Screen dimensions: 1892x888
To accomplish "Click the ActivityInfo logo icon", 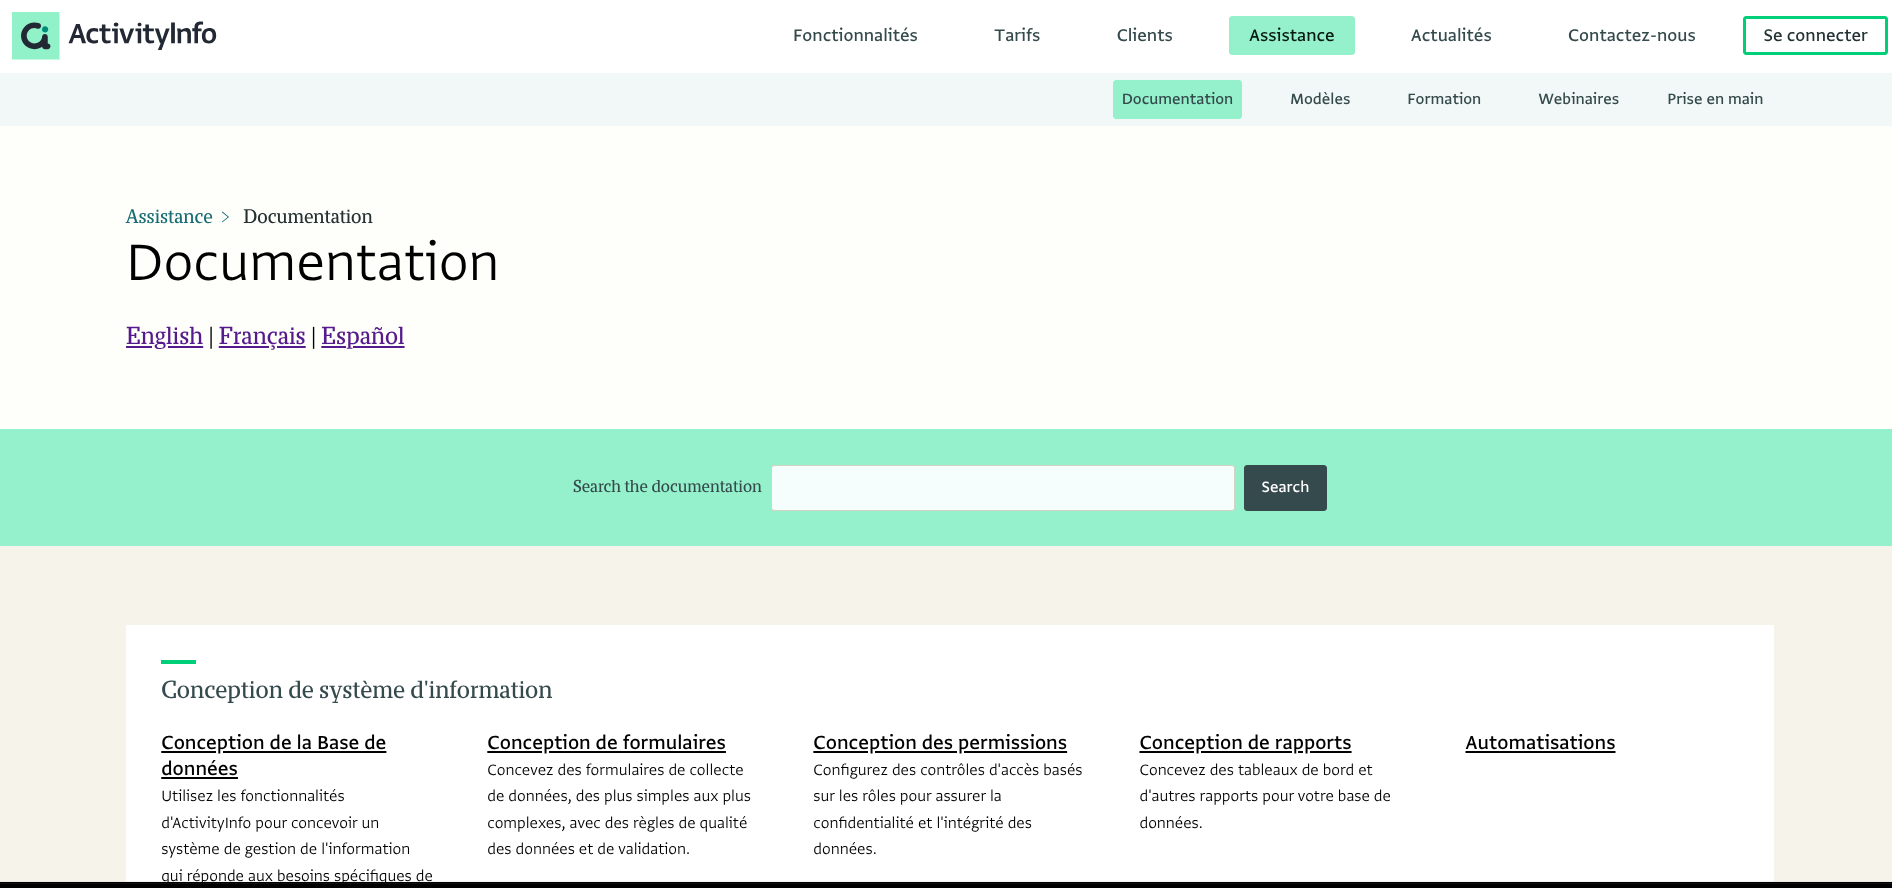I will (36, 36).
